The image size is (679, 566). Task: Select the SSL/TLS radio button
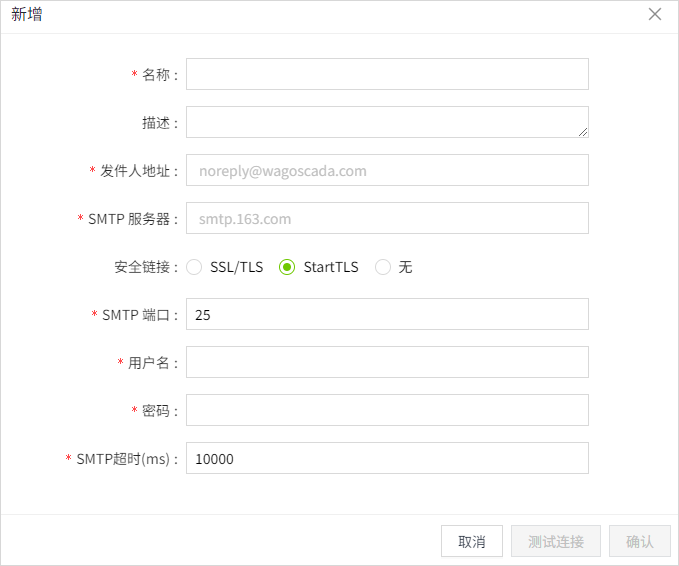(194, 267)
